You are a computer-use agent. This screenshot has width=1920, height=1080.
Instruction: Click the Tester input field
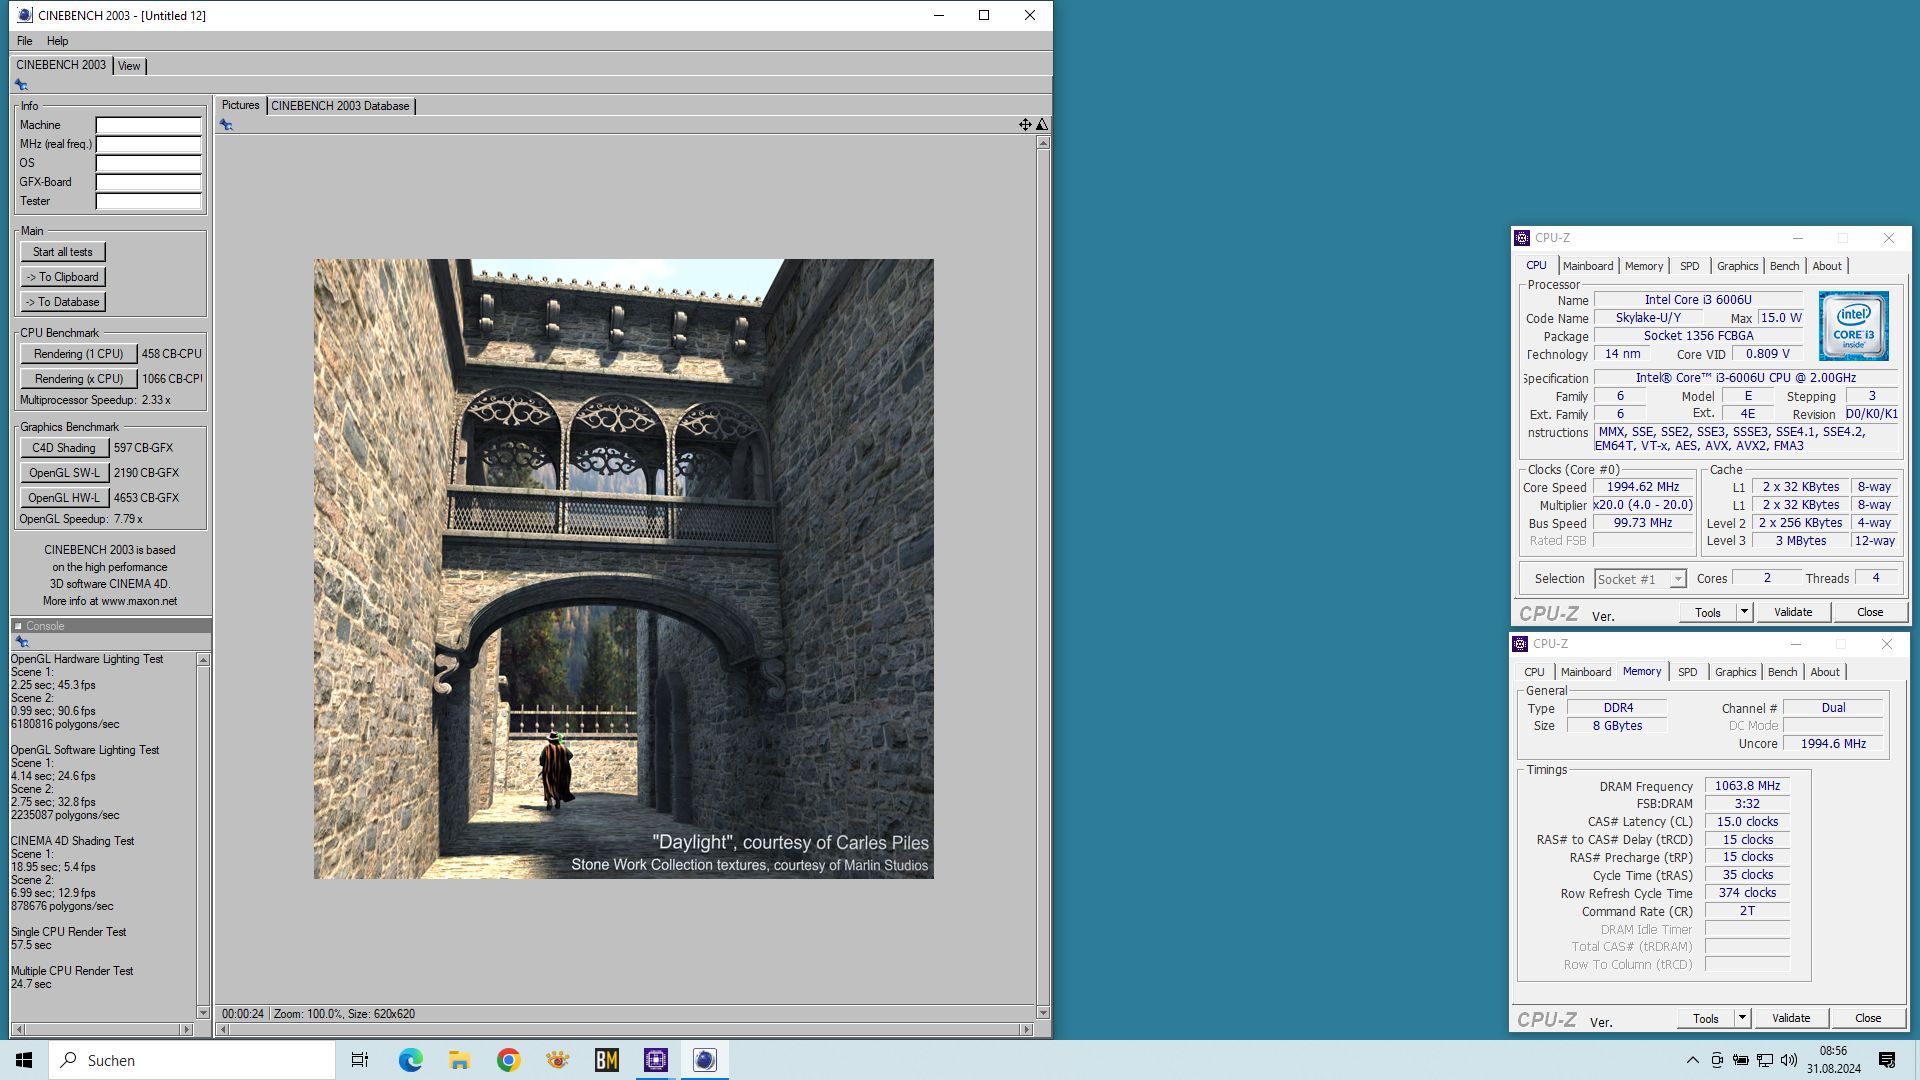coord(148,201)
